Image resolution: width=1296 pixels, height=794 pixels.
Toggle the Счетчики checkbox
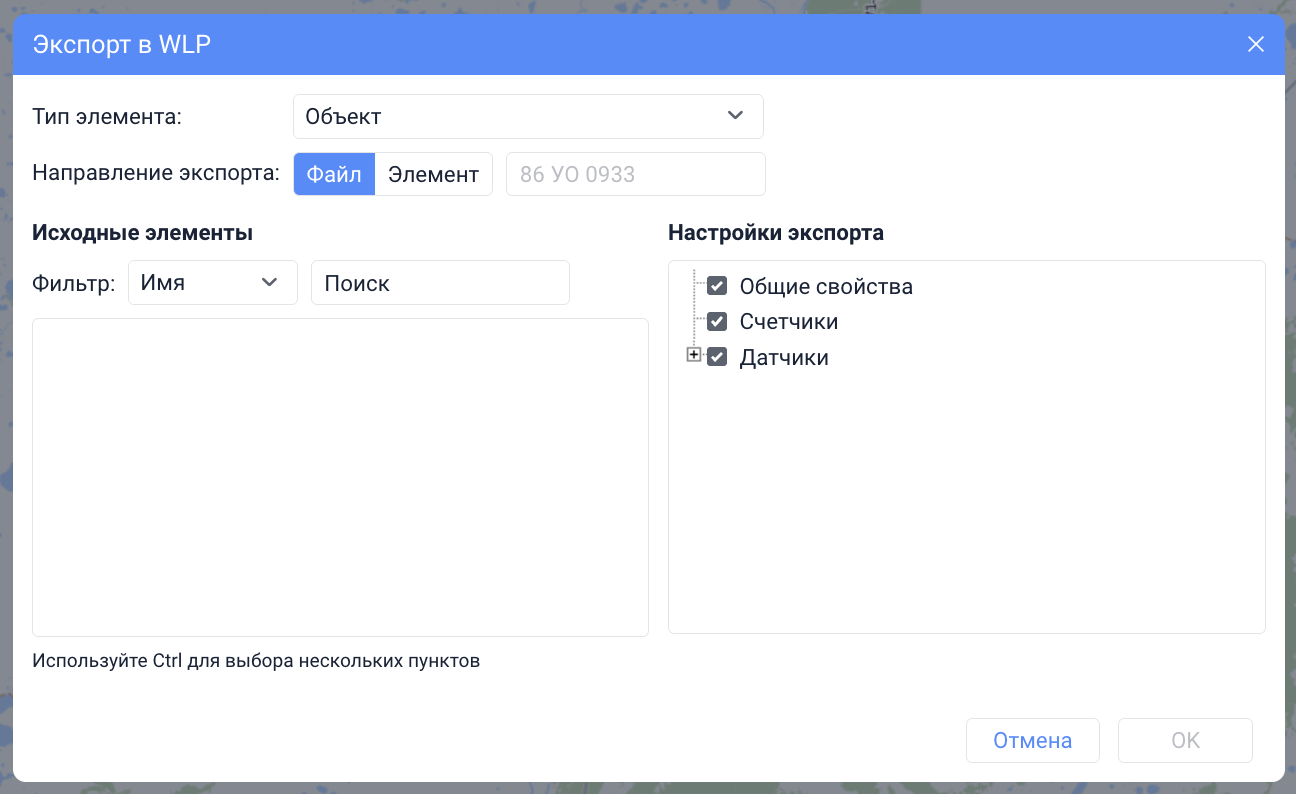pyautogui.click(x=717, y=322)
